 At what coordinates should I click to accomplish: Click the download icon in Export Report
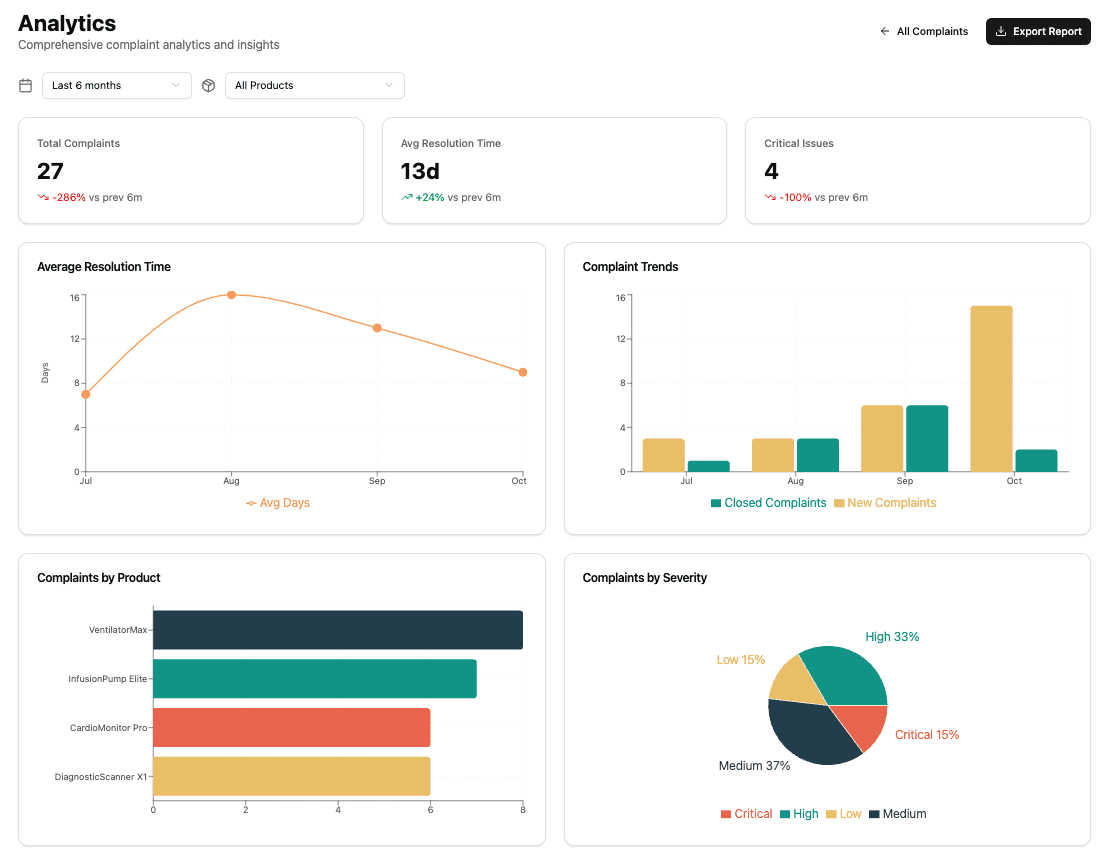1001,31
